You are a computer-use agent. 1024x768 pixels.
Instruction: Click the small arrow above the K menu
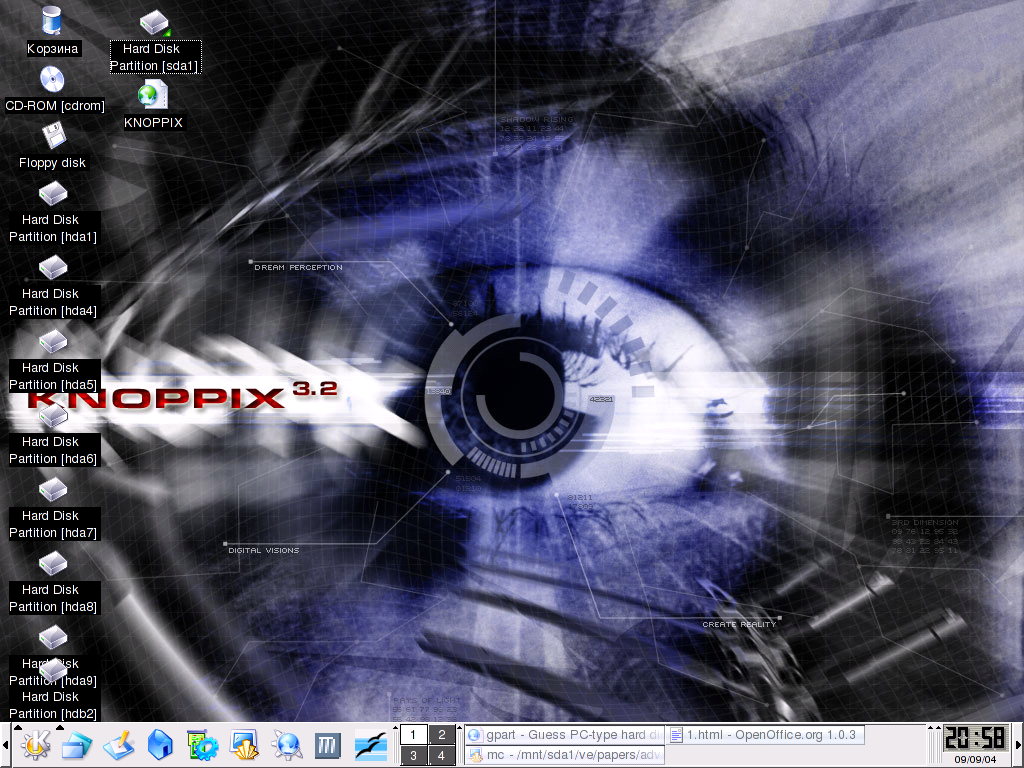point(18,727)
